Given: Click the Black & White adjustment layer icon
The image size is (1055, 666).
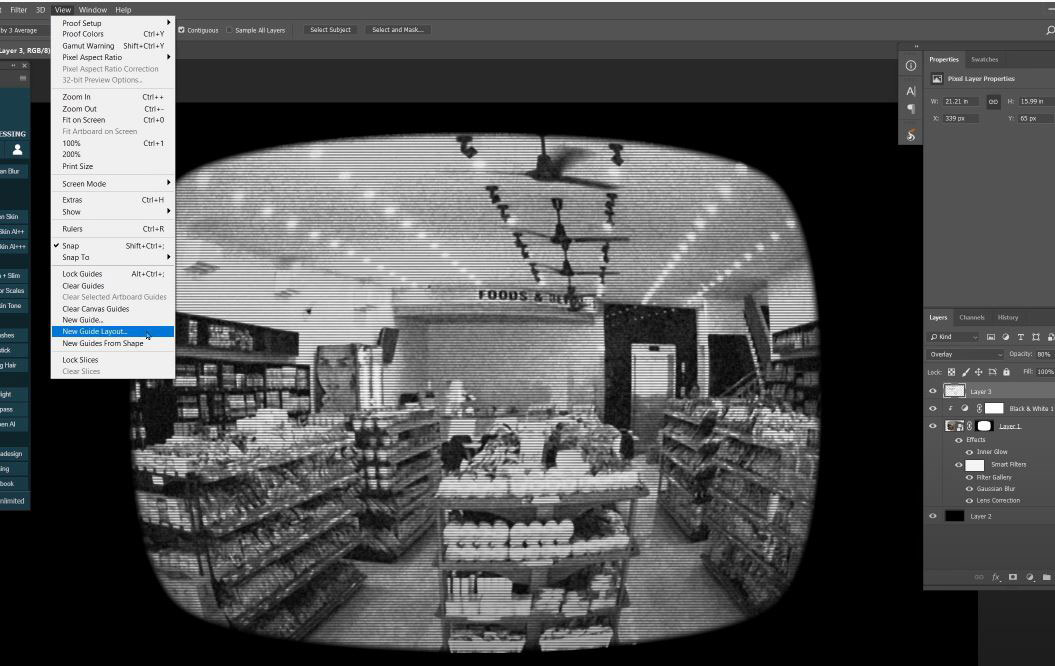Looking at the screenshot, I should (964, 408).
